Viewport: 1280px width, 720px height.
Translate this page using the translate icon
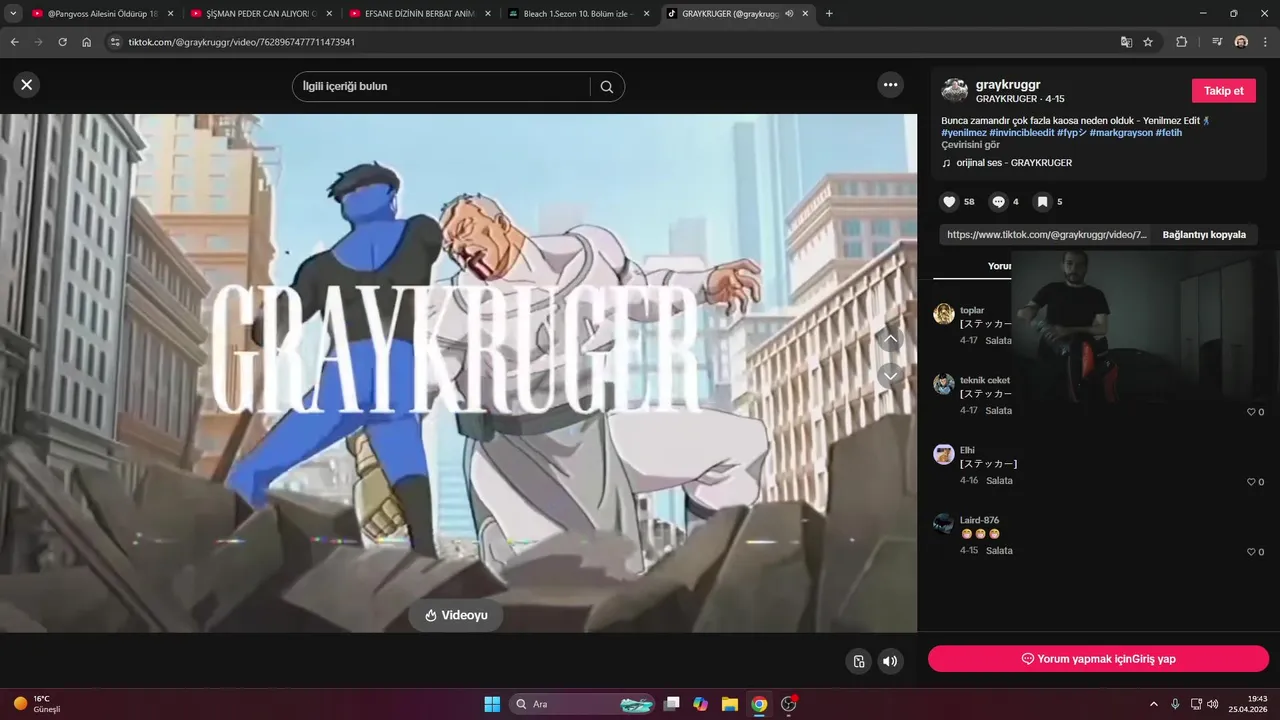tap(1126, 42)
